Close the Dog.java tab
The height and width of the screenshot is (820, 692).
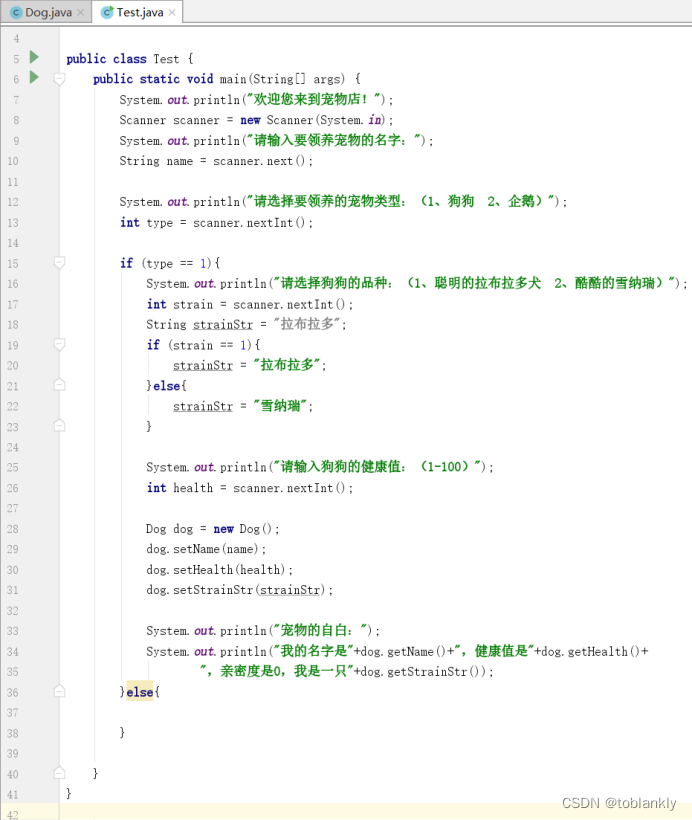pos(81,13)
